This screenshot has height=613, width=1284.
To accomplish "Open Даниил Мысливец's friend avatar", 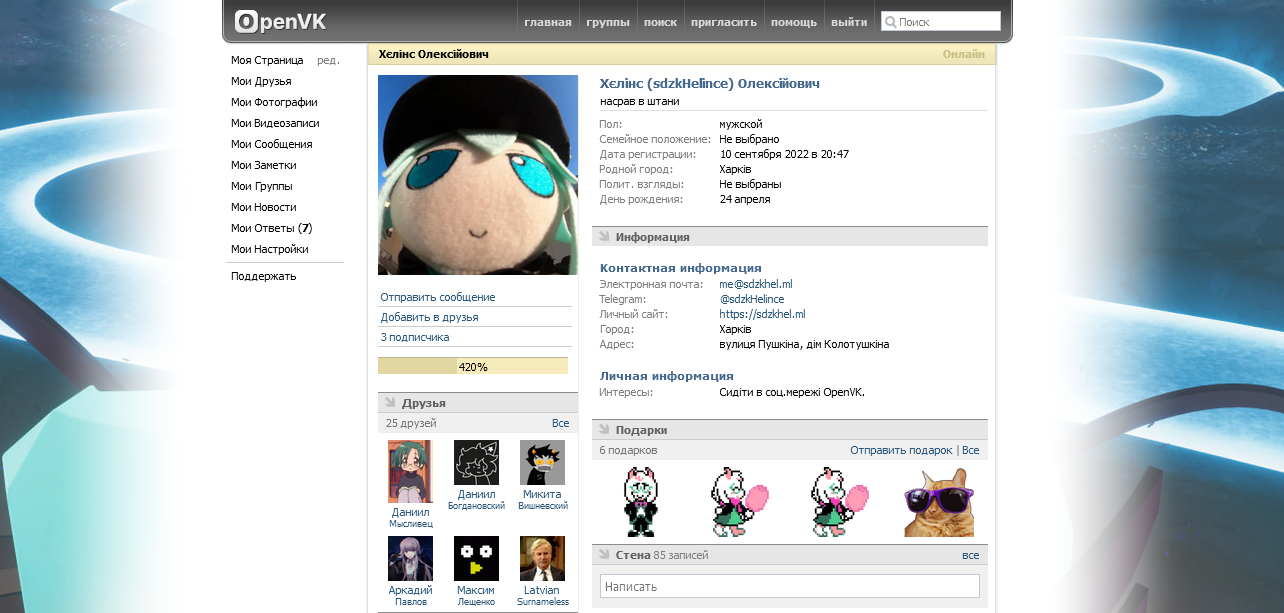I will coord(410,471).
